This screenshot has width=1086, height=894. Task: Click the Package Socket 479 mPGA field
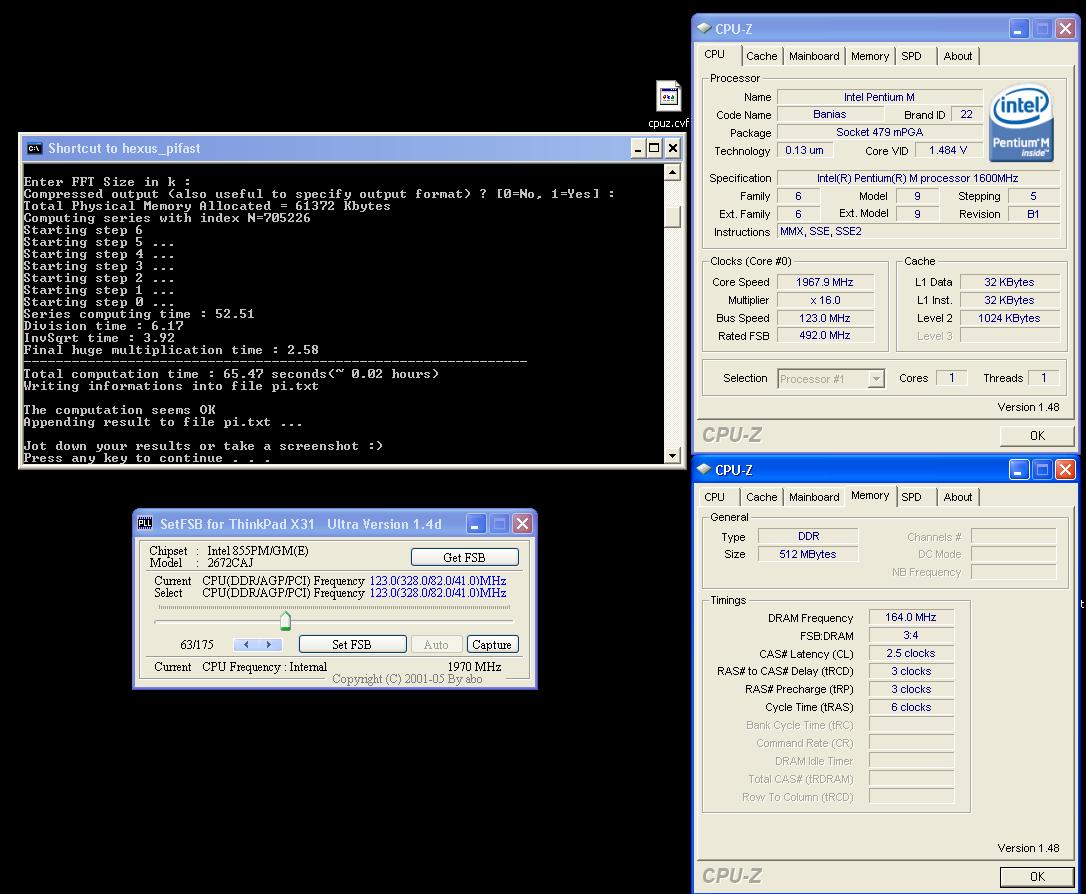click(x=880, y=132)
